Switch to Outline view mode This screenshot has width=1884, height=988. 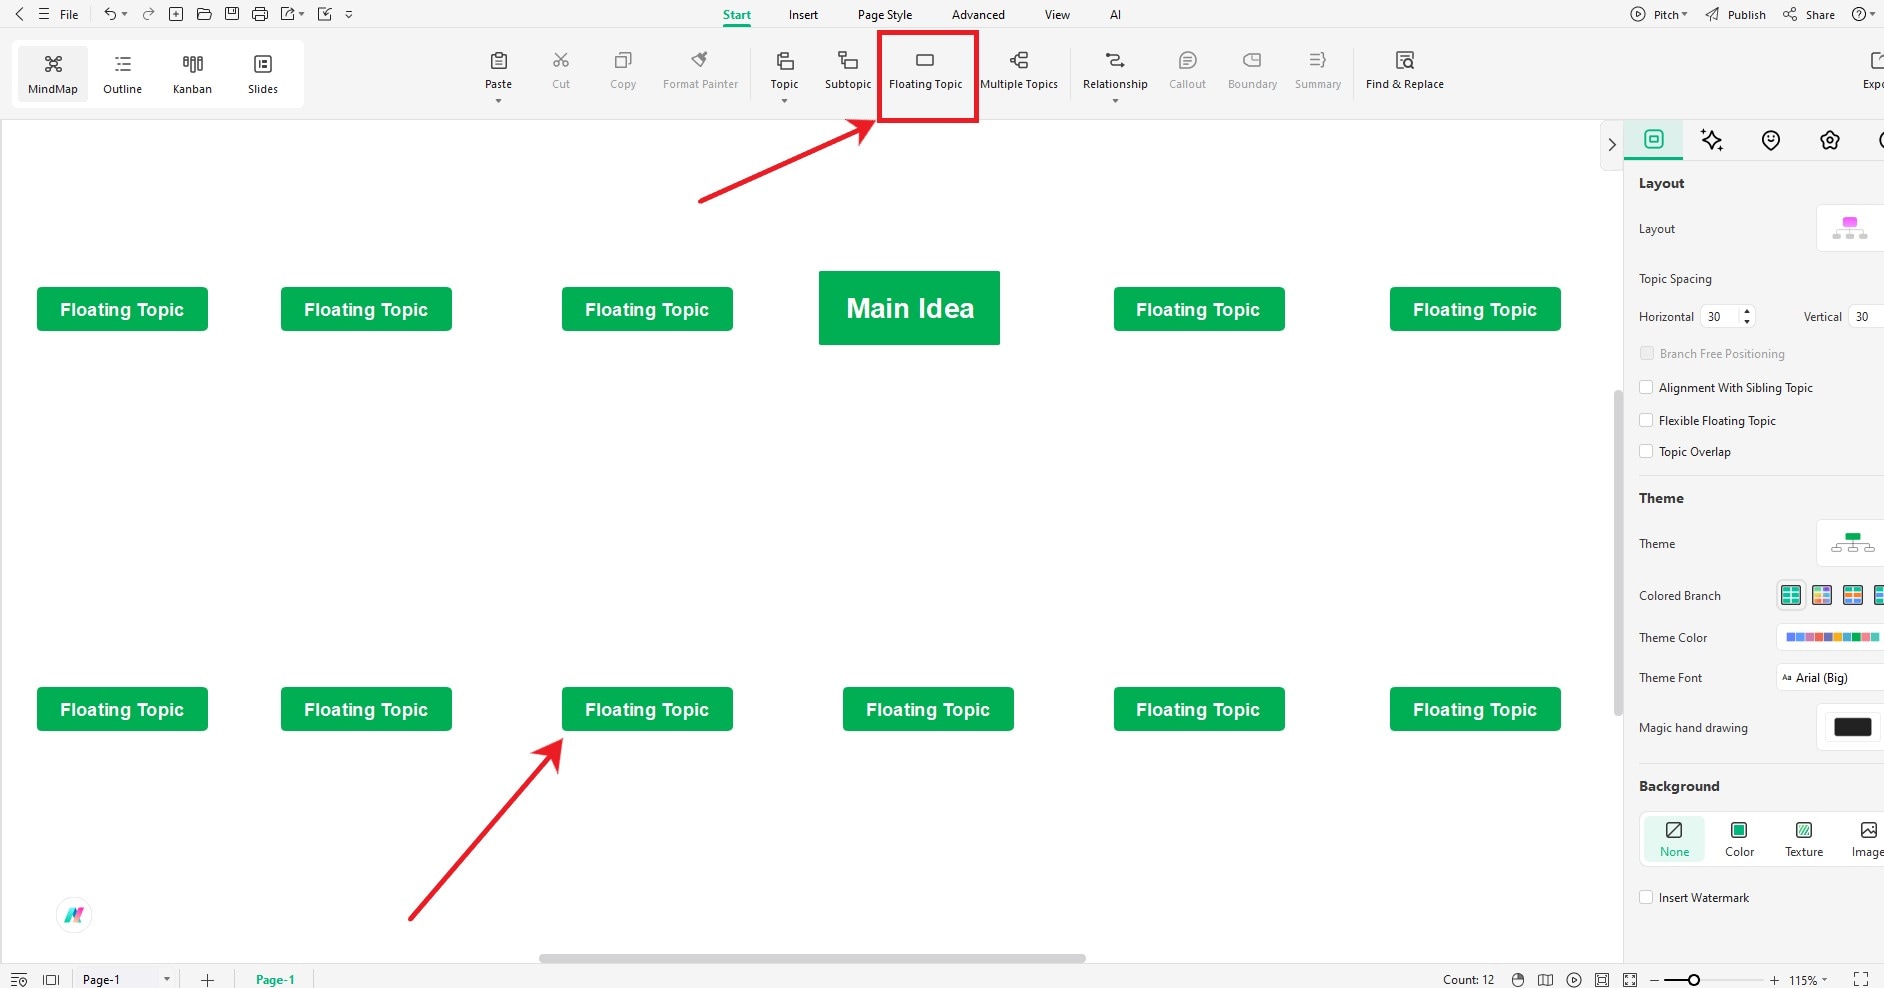[122, 74]
